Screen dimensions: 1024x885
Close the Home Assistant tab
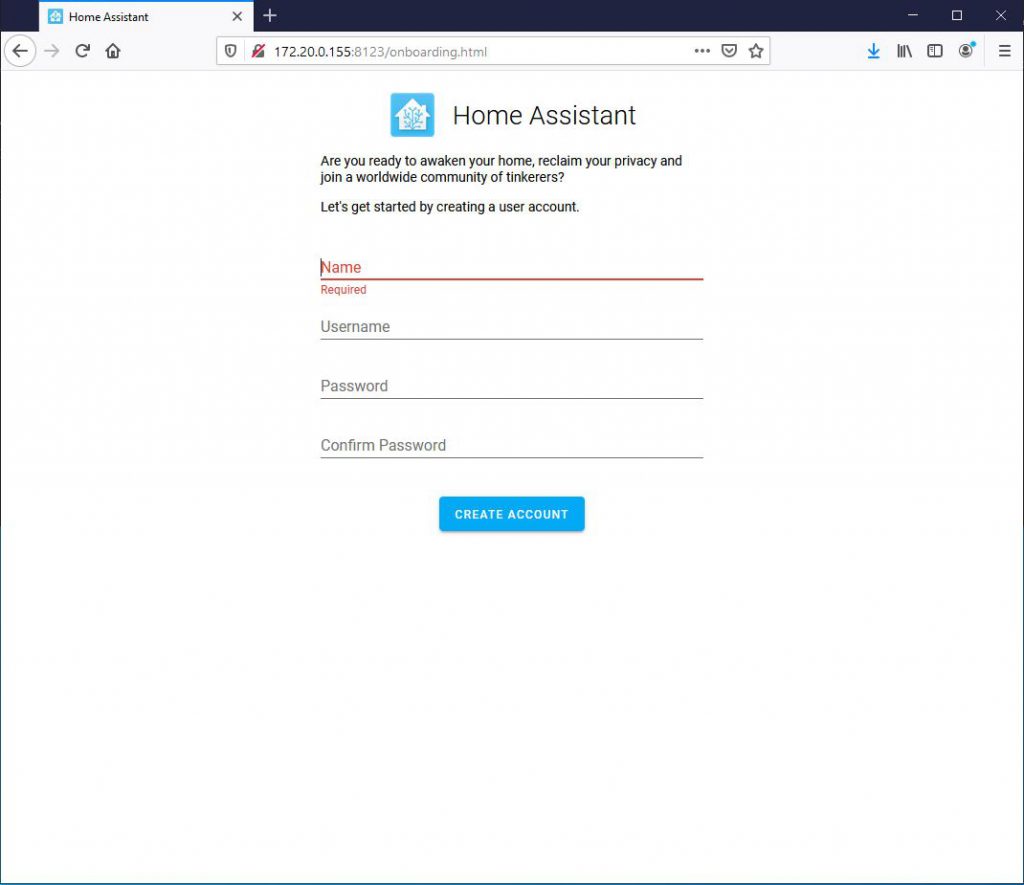click(x=237, y=16)
